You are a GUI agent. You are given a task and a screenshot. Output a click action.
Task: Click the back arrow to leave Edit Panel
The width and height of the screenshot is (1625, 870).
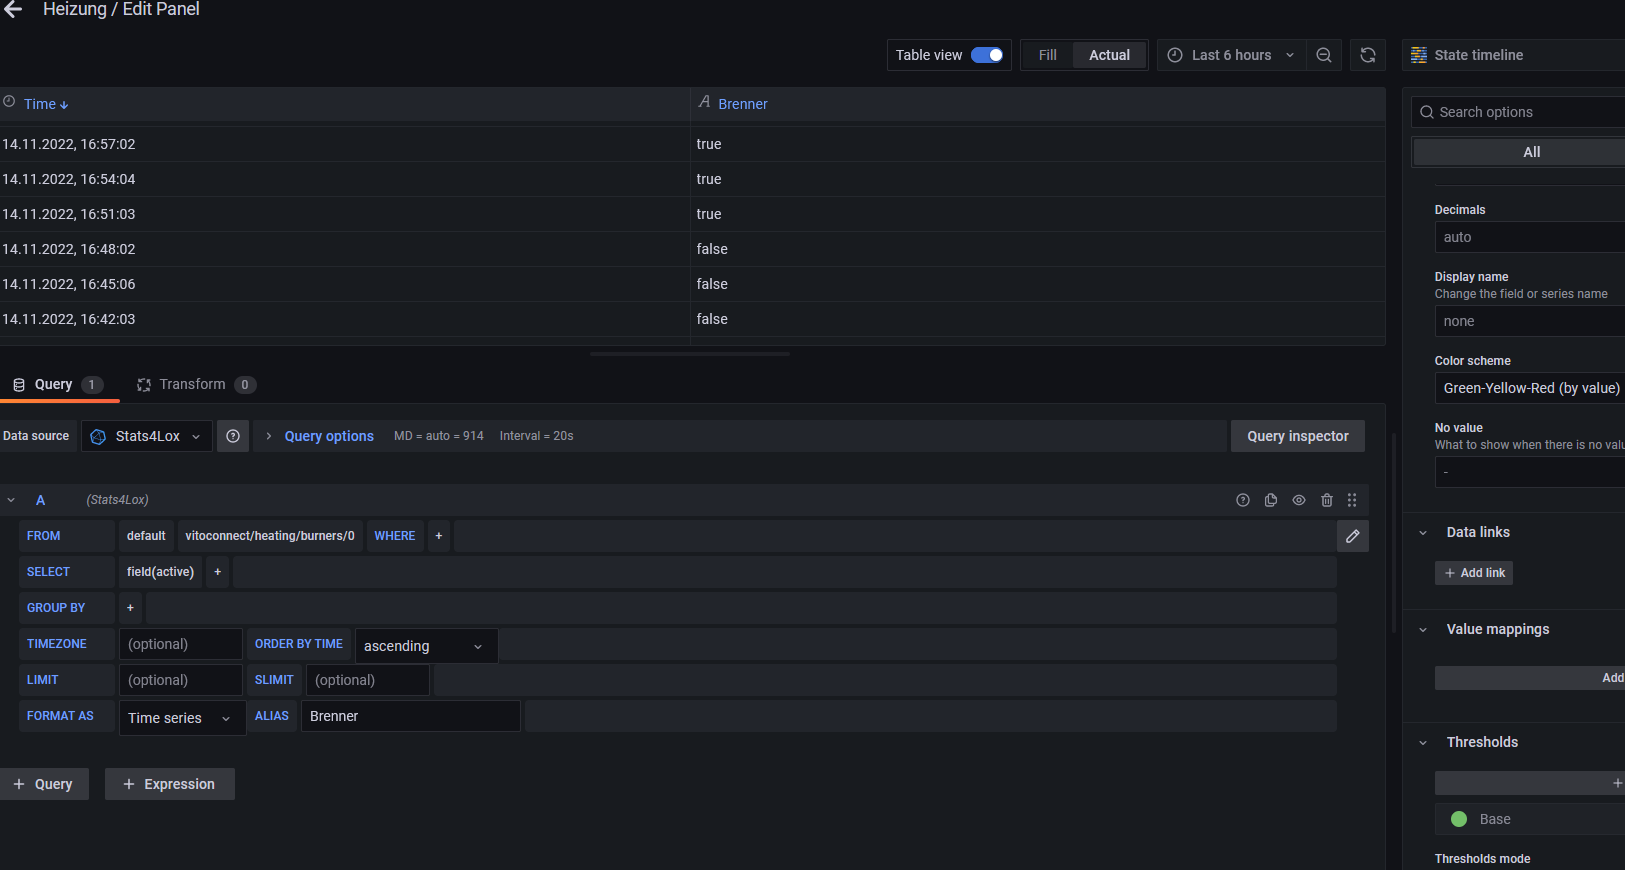pyautogui.click(x=13, y=9)
